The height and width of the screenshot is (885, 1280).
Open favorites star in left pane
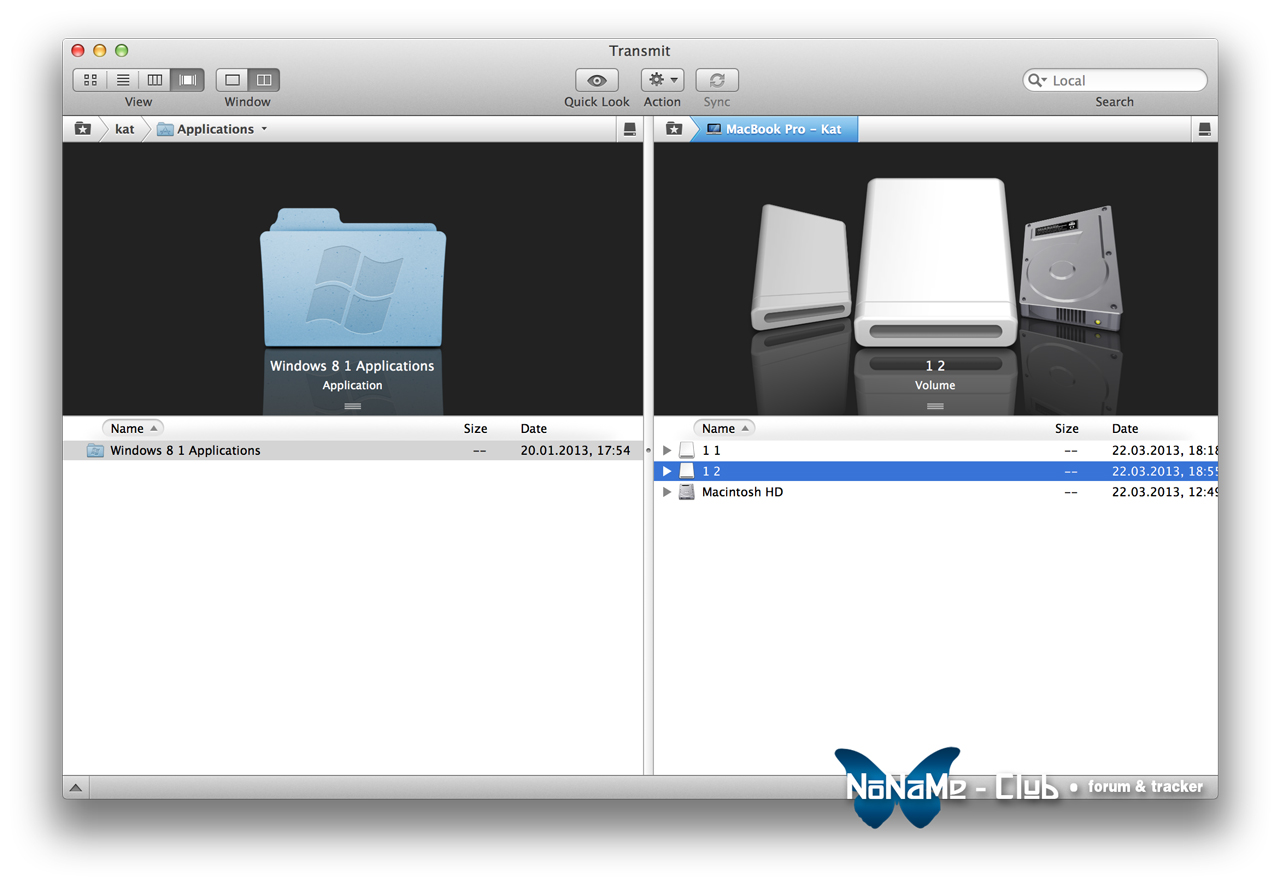pyautogui.click(x=82, y=129)
